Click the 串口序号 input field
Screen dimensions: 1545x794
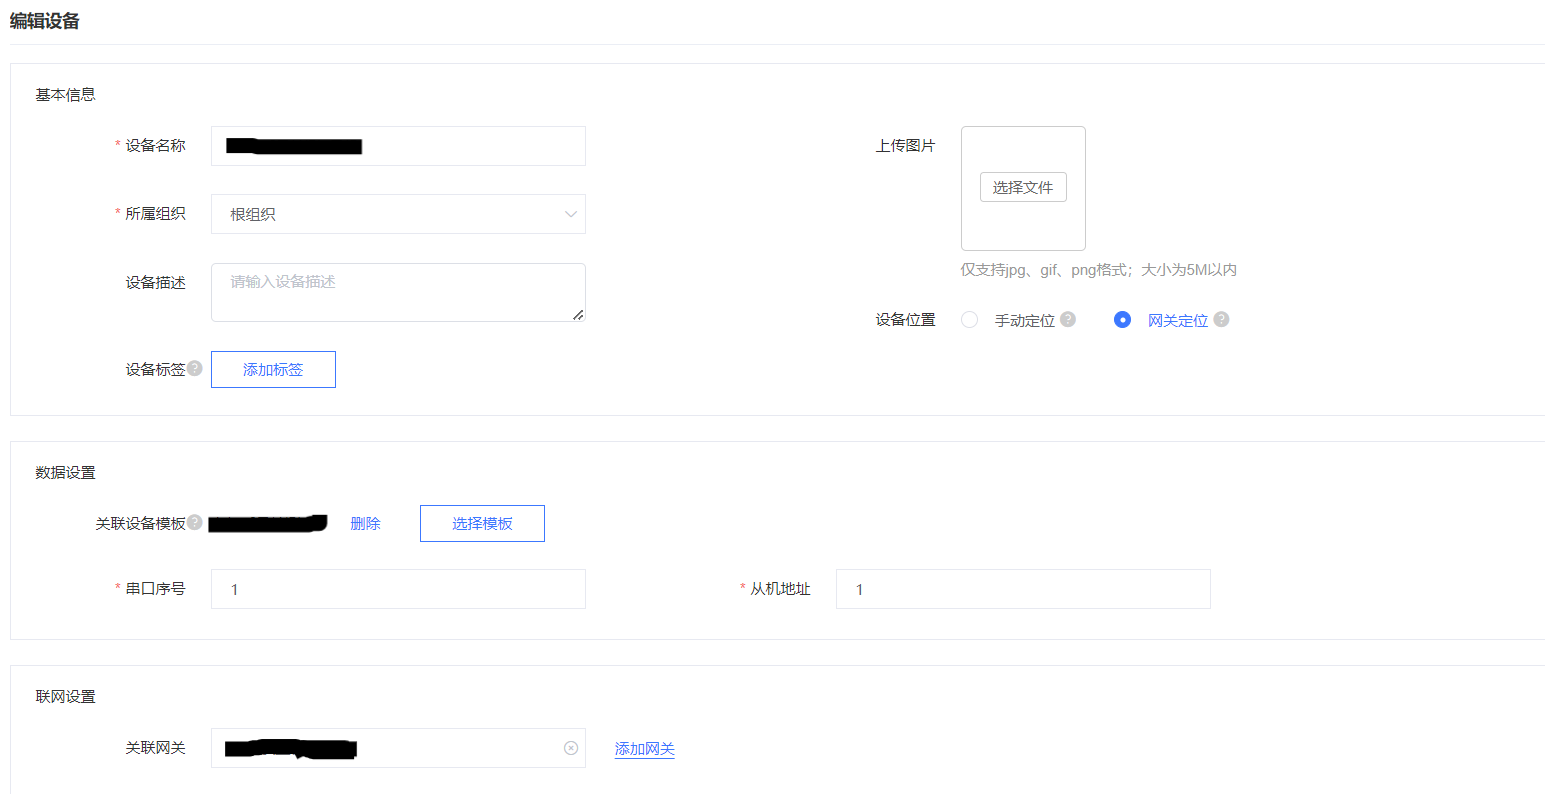click(398, 589)
